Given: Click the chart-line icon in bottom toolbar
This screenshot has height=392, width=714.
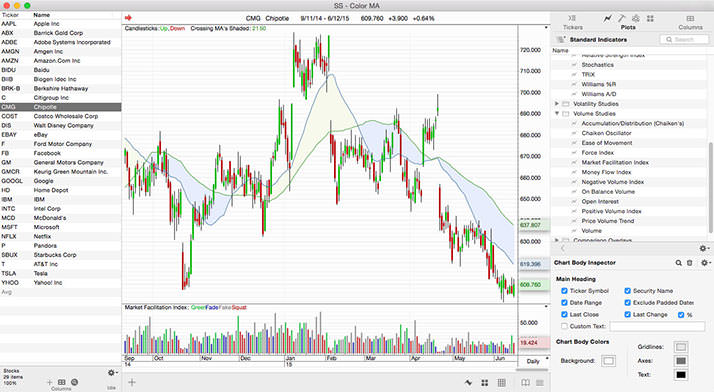Looking at the screenshot, I should [x=468, y=382].
